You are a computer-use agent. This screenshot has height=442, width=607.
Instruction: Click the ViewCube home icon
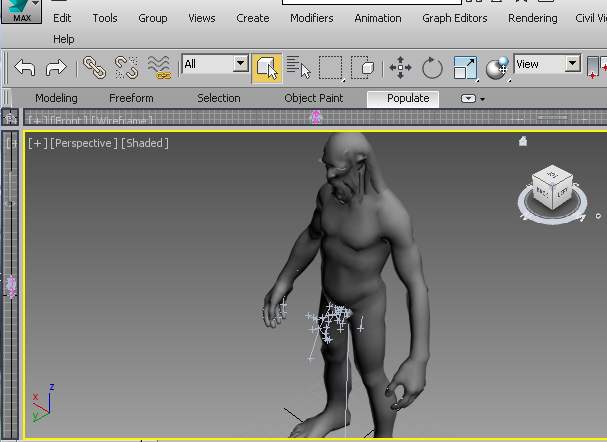(523, 141)
